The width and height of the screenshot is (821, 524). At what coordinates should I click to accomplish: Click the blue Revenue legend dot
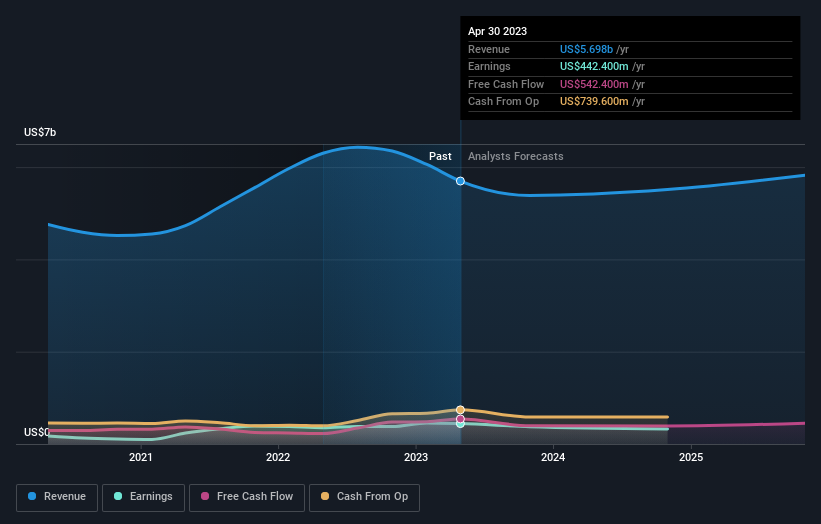point(32,496)
